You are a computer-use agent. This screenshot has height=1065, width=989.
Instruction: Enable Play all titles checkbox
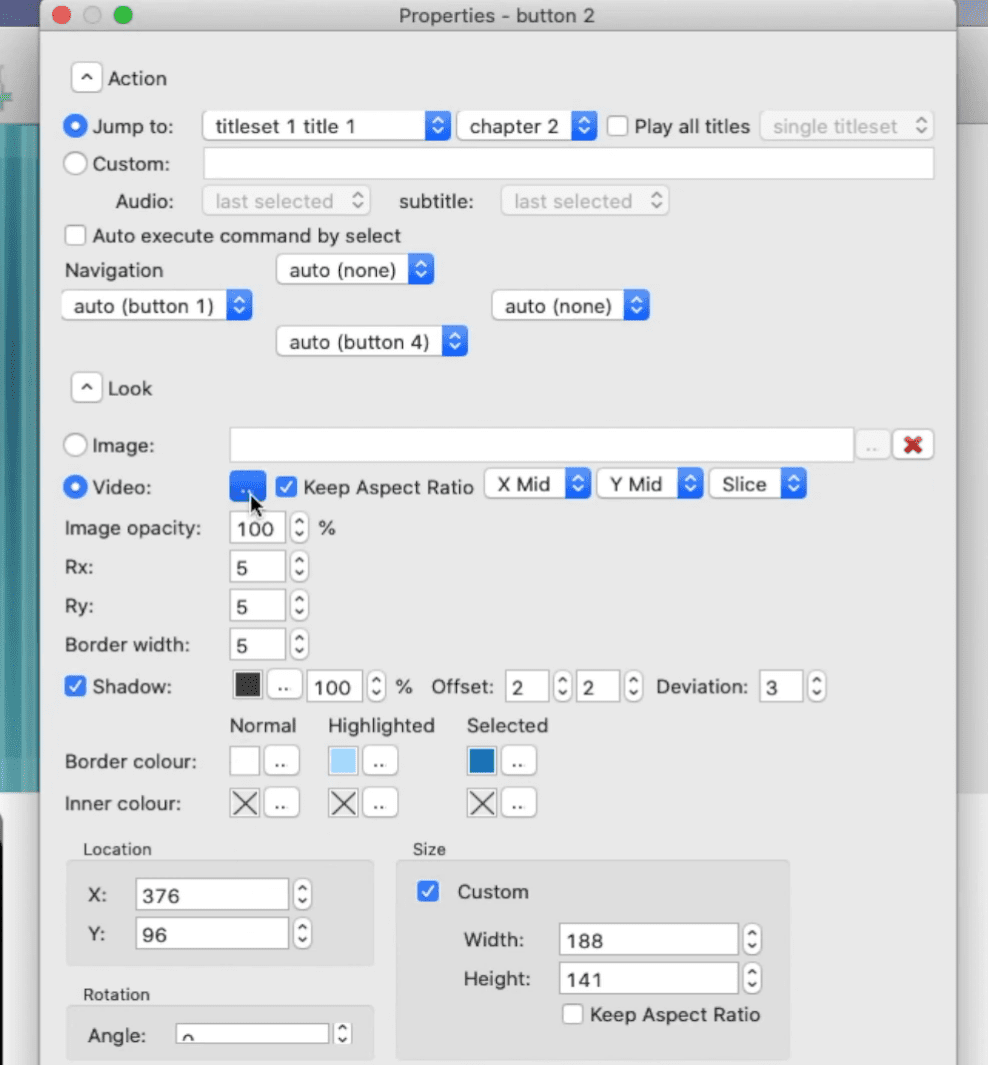(618, 126)
